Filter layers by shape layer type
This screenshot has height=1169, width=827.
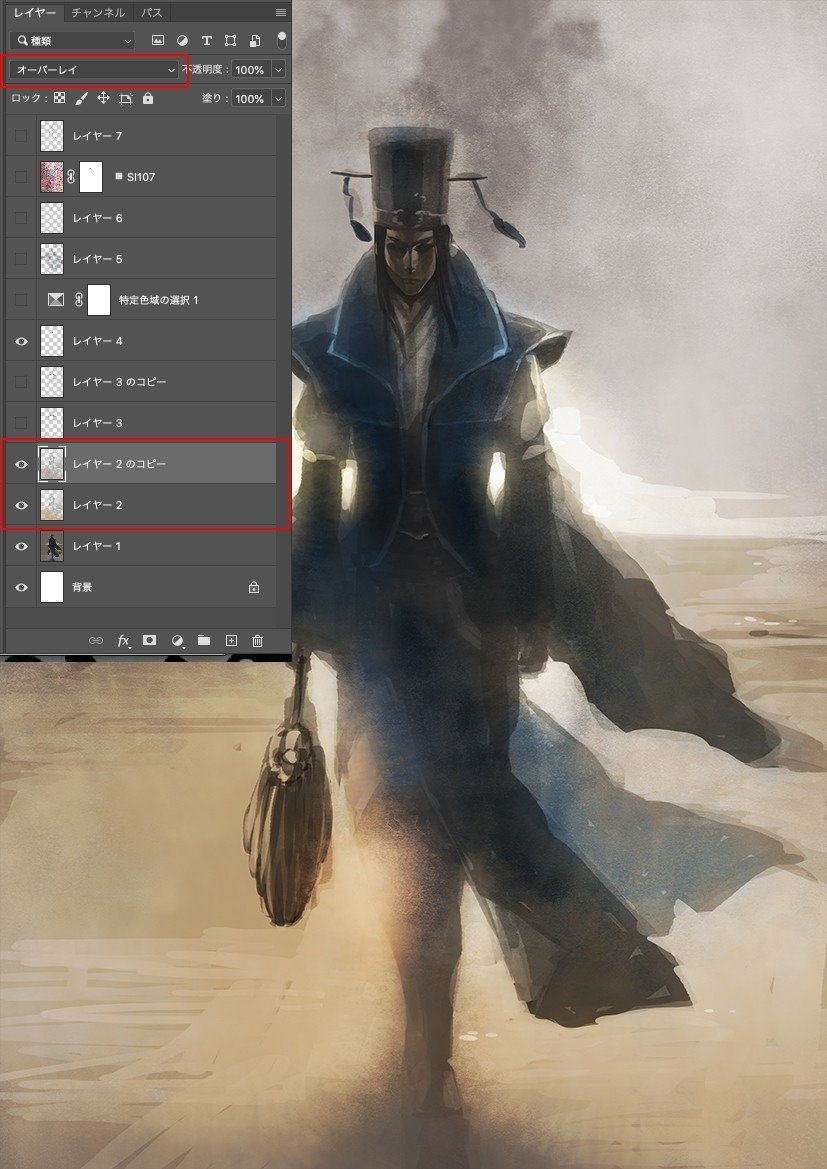point(230,40)
